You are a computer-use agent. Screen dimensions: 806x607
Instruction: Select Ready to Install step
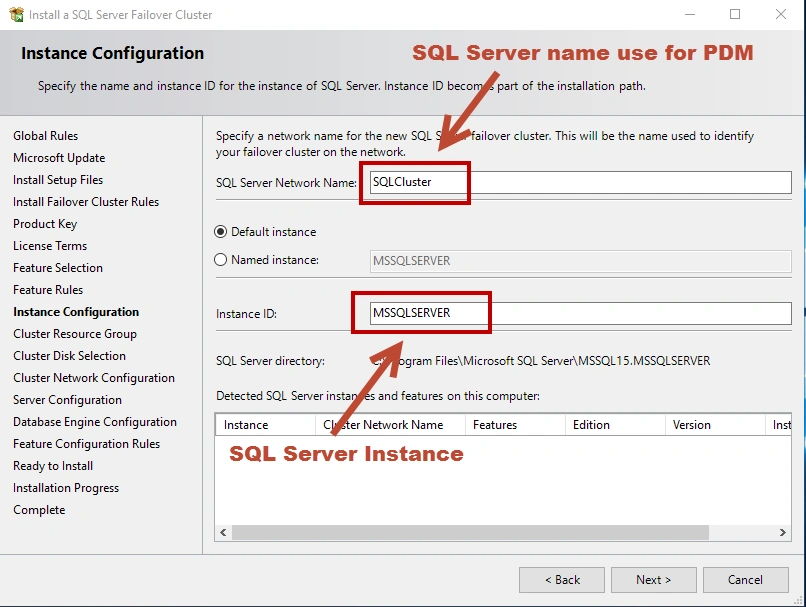[53, 466]
